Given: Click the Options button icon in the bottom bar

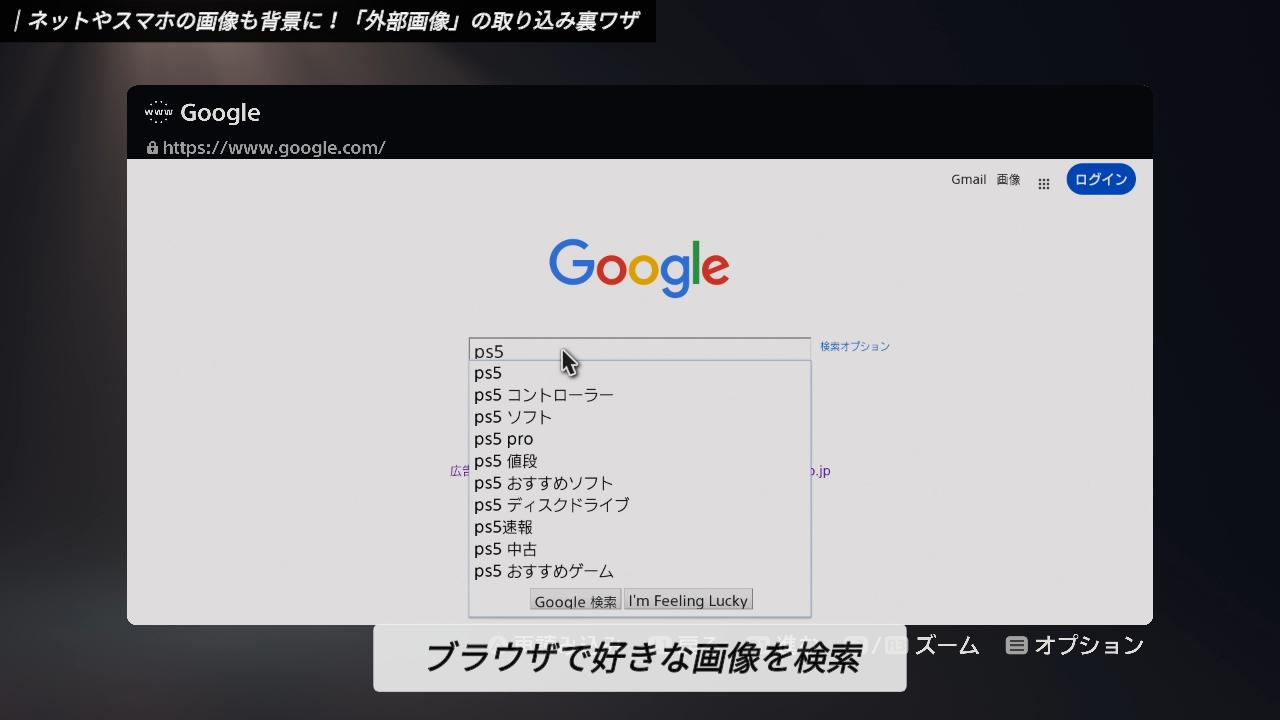Looking at the screenshot, I should point(1016,646).
